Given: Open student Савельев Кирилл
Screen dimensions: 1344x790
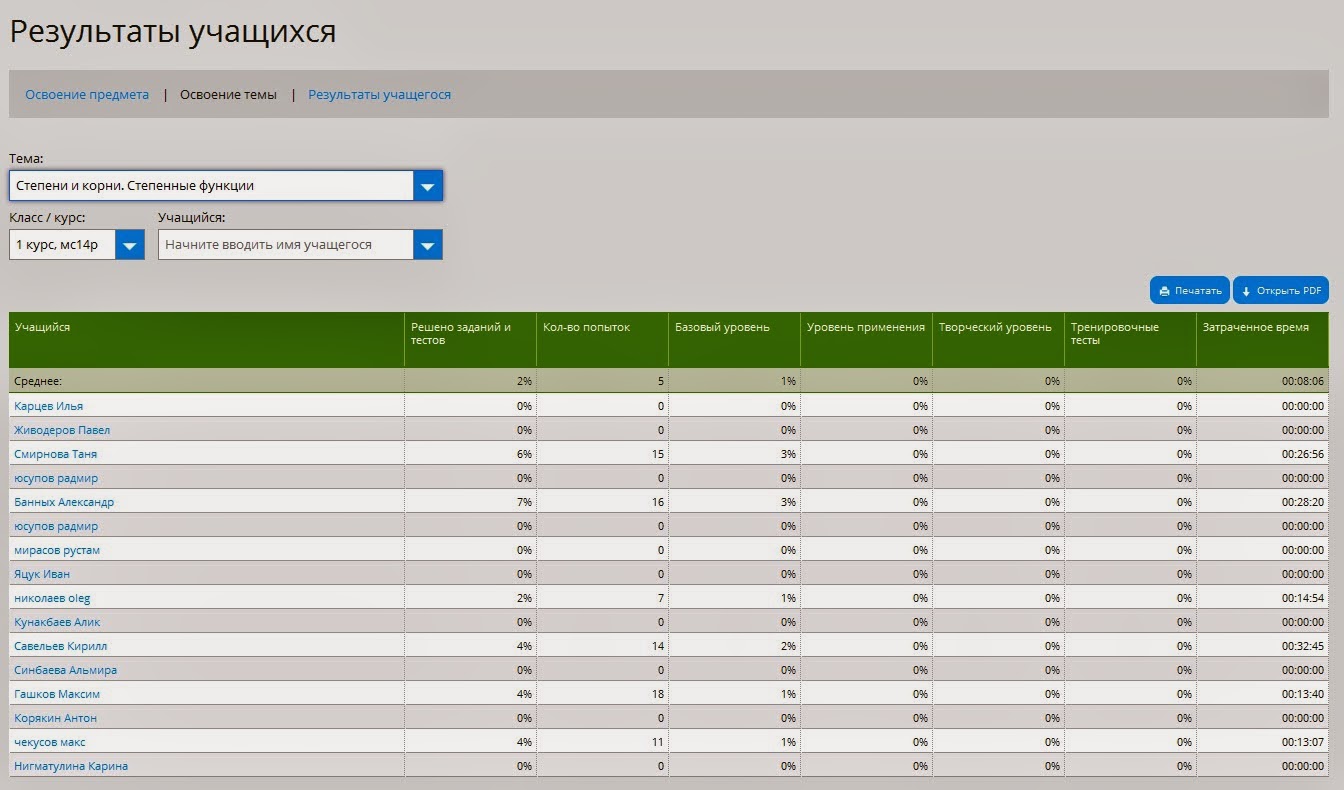Looking at the screenshot, I should (x=60, y=646).
